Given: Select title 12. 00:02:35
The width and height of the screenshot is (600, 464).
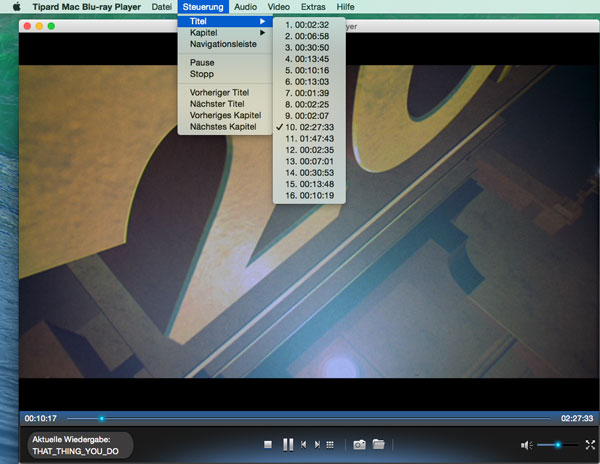Looking at the screenshot, I should point(309,150).
